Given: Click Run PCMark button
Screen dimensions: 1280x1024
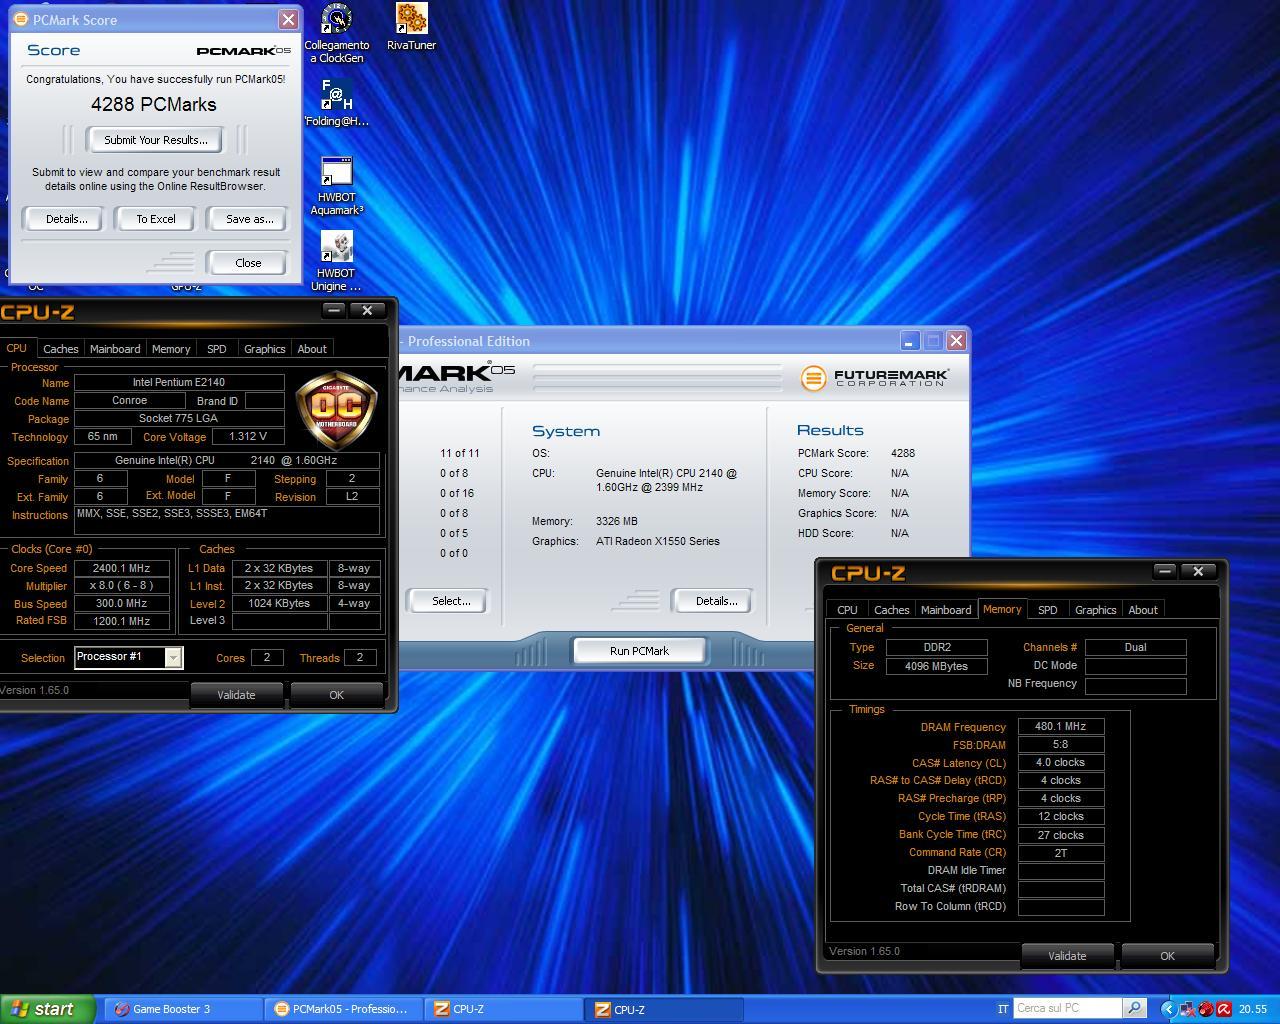Looking at the screenshot, I should click(639, 651).
